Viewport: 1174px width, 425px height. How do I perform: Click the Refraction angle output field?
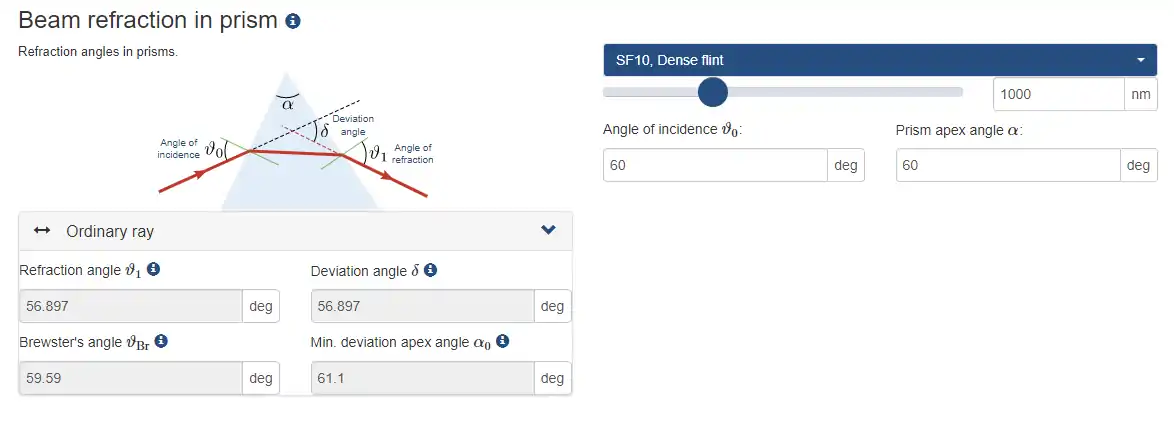[x=131, y=306]
